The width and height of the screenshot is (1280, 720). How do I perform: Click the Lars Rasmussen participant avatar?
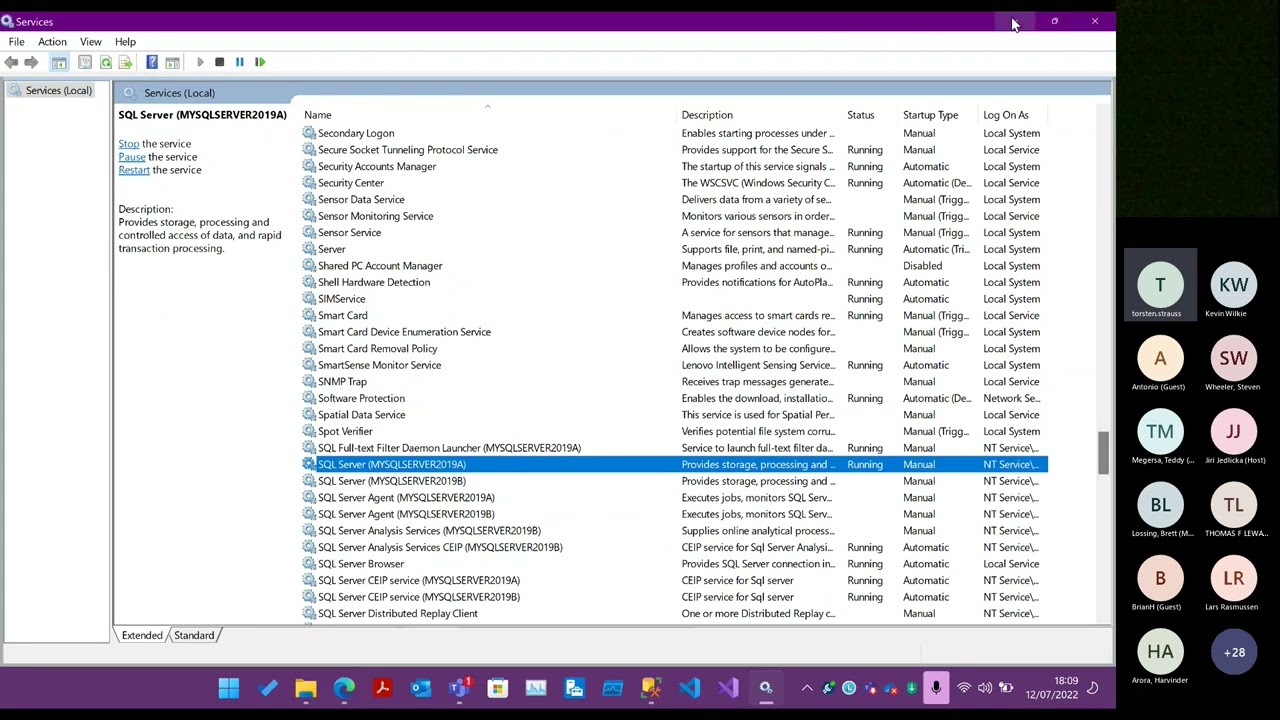(x=1234, y=578)
